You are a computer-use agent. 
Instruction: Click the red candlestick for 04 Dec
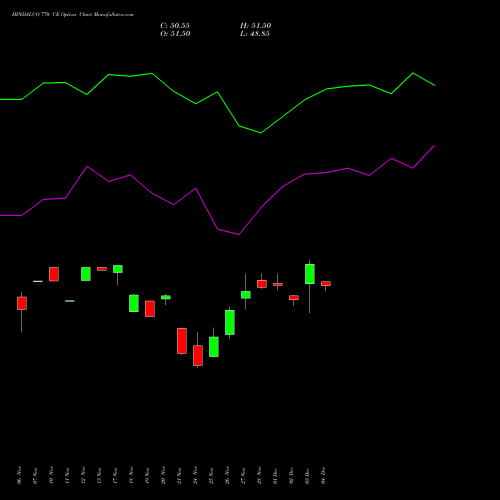pyautogui.click(x=326, y=284)
